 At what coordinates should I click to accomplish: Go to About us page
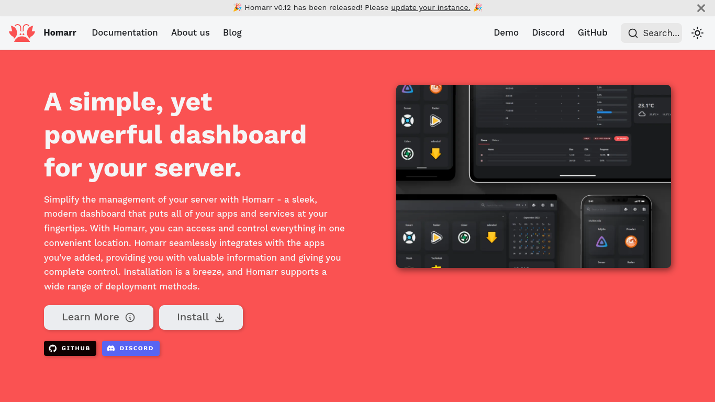[190, 33]
